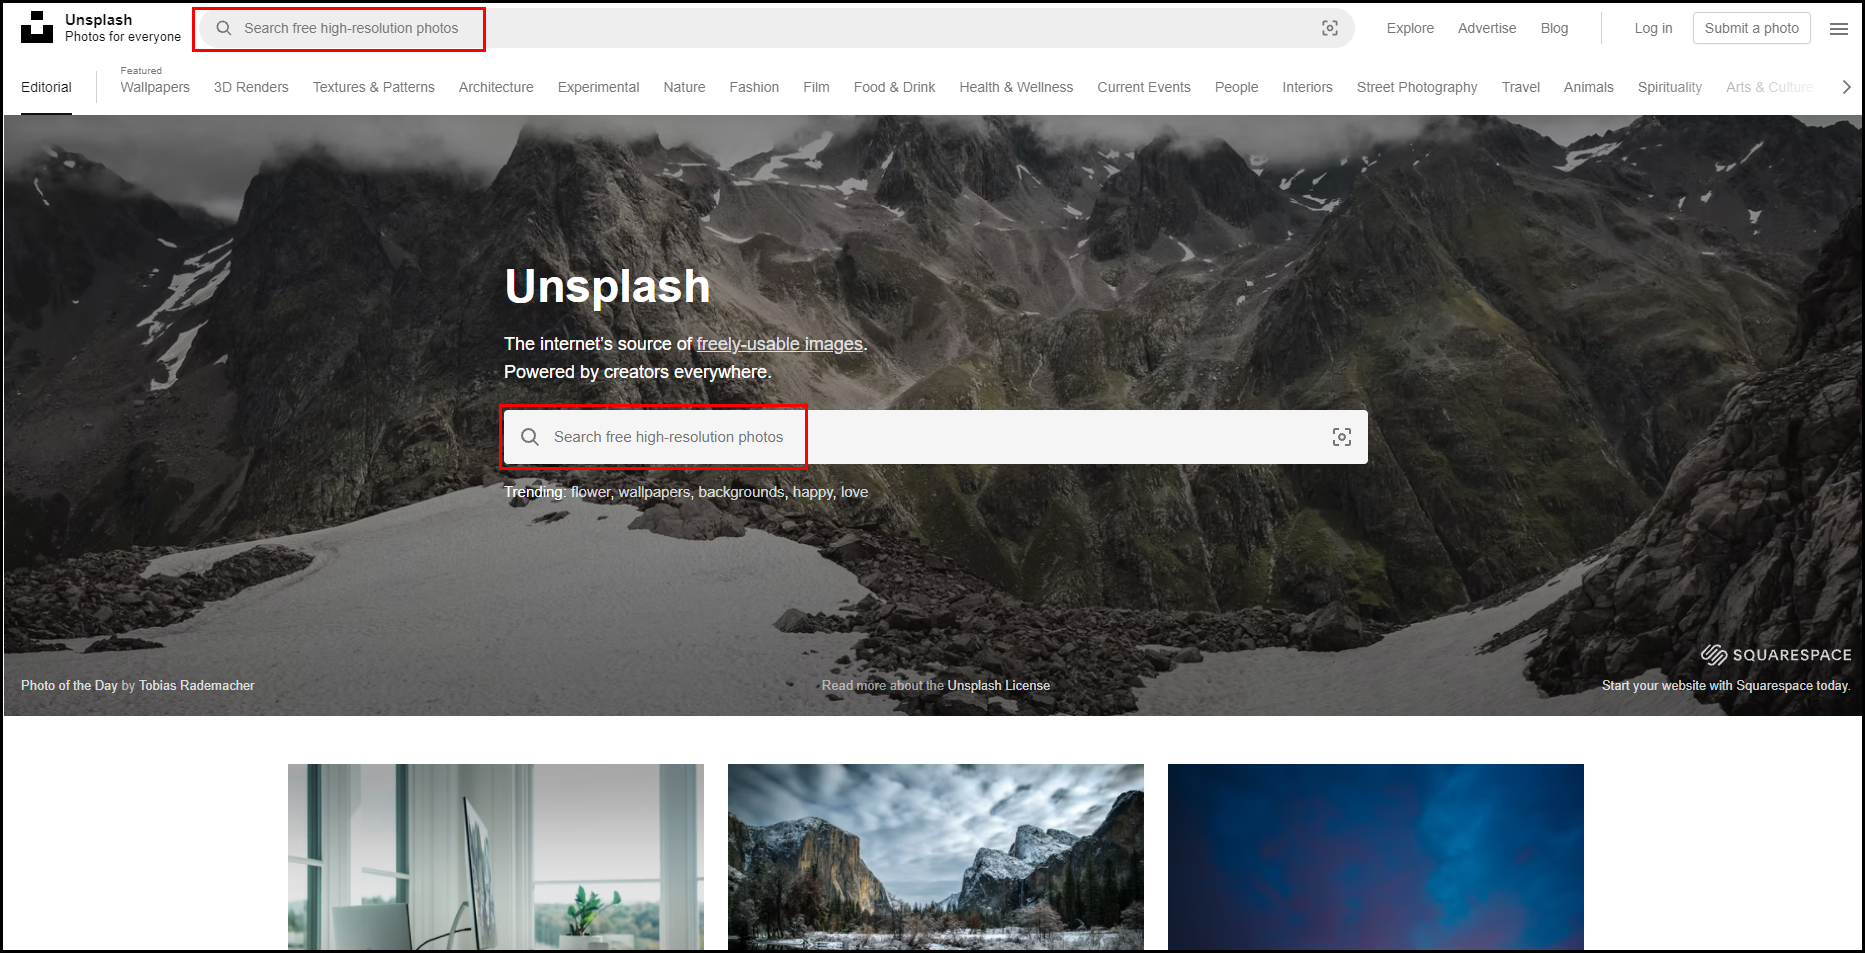The height and width of the screenshot is (953, 1865).
Task: Open the Experimental category
Action: coord(598,87)
